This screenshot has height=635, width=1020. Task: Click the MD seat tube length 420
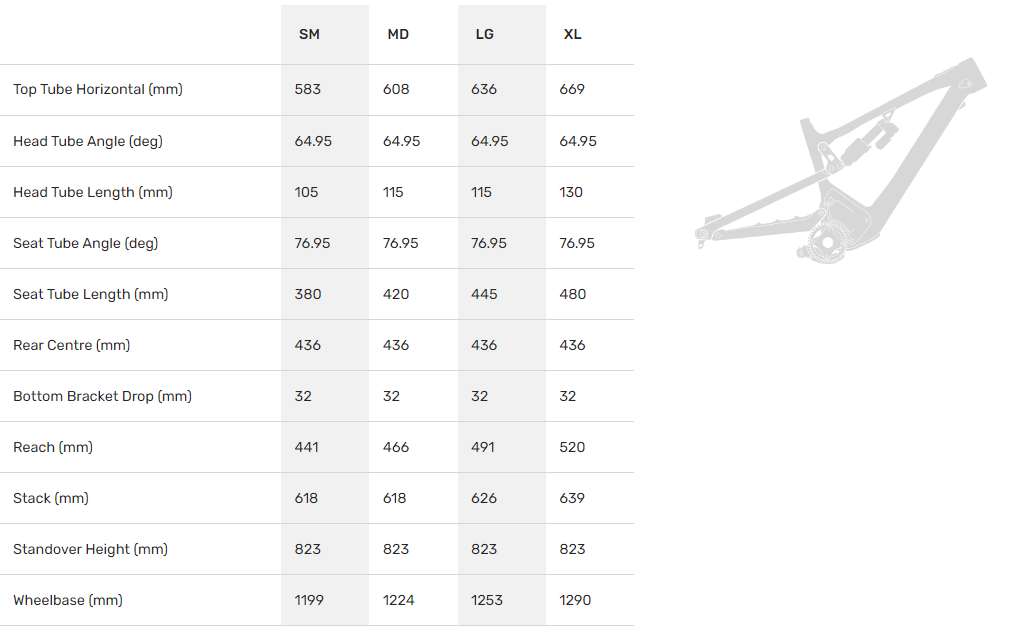pyautogui.click(x=396, y=294)
